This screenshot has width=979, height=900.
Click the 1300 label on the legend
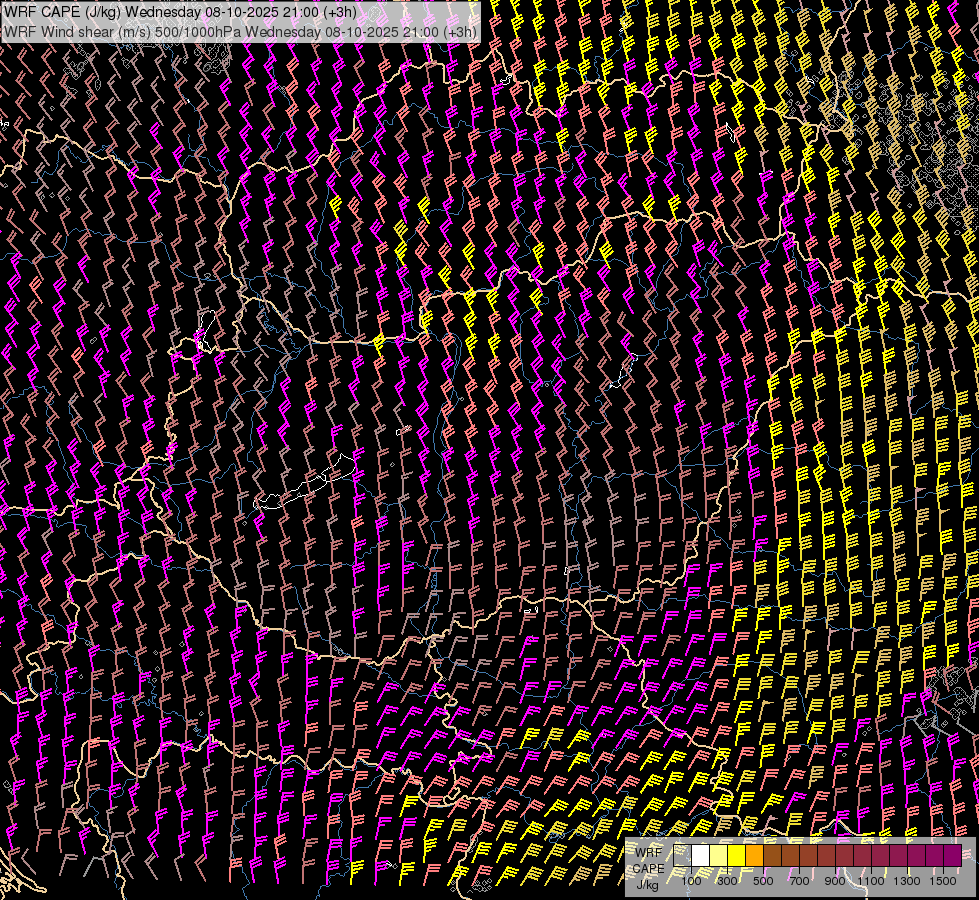907,881
